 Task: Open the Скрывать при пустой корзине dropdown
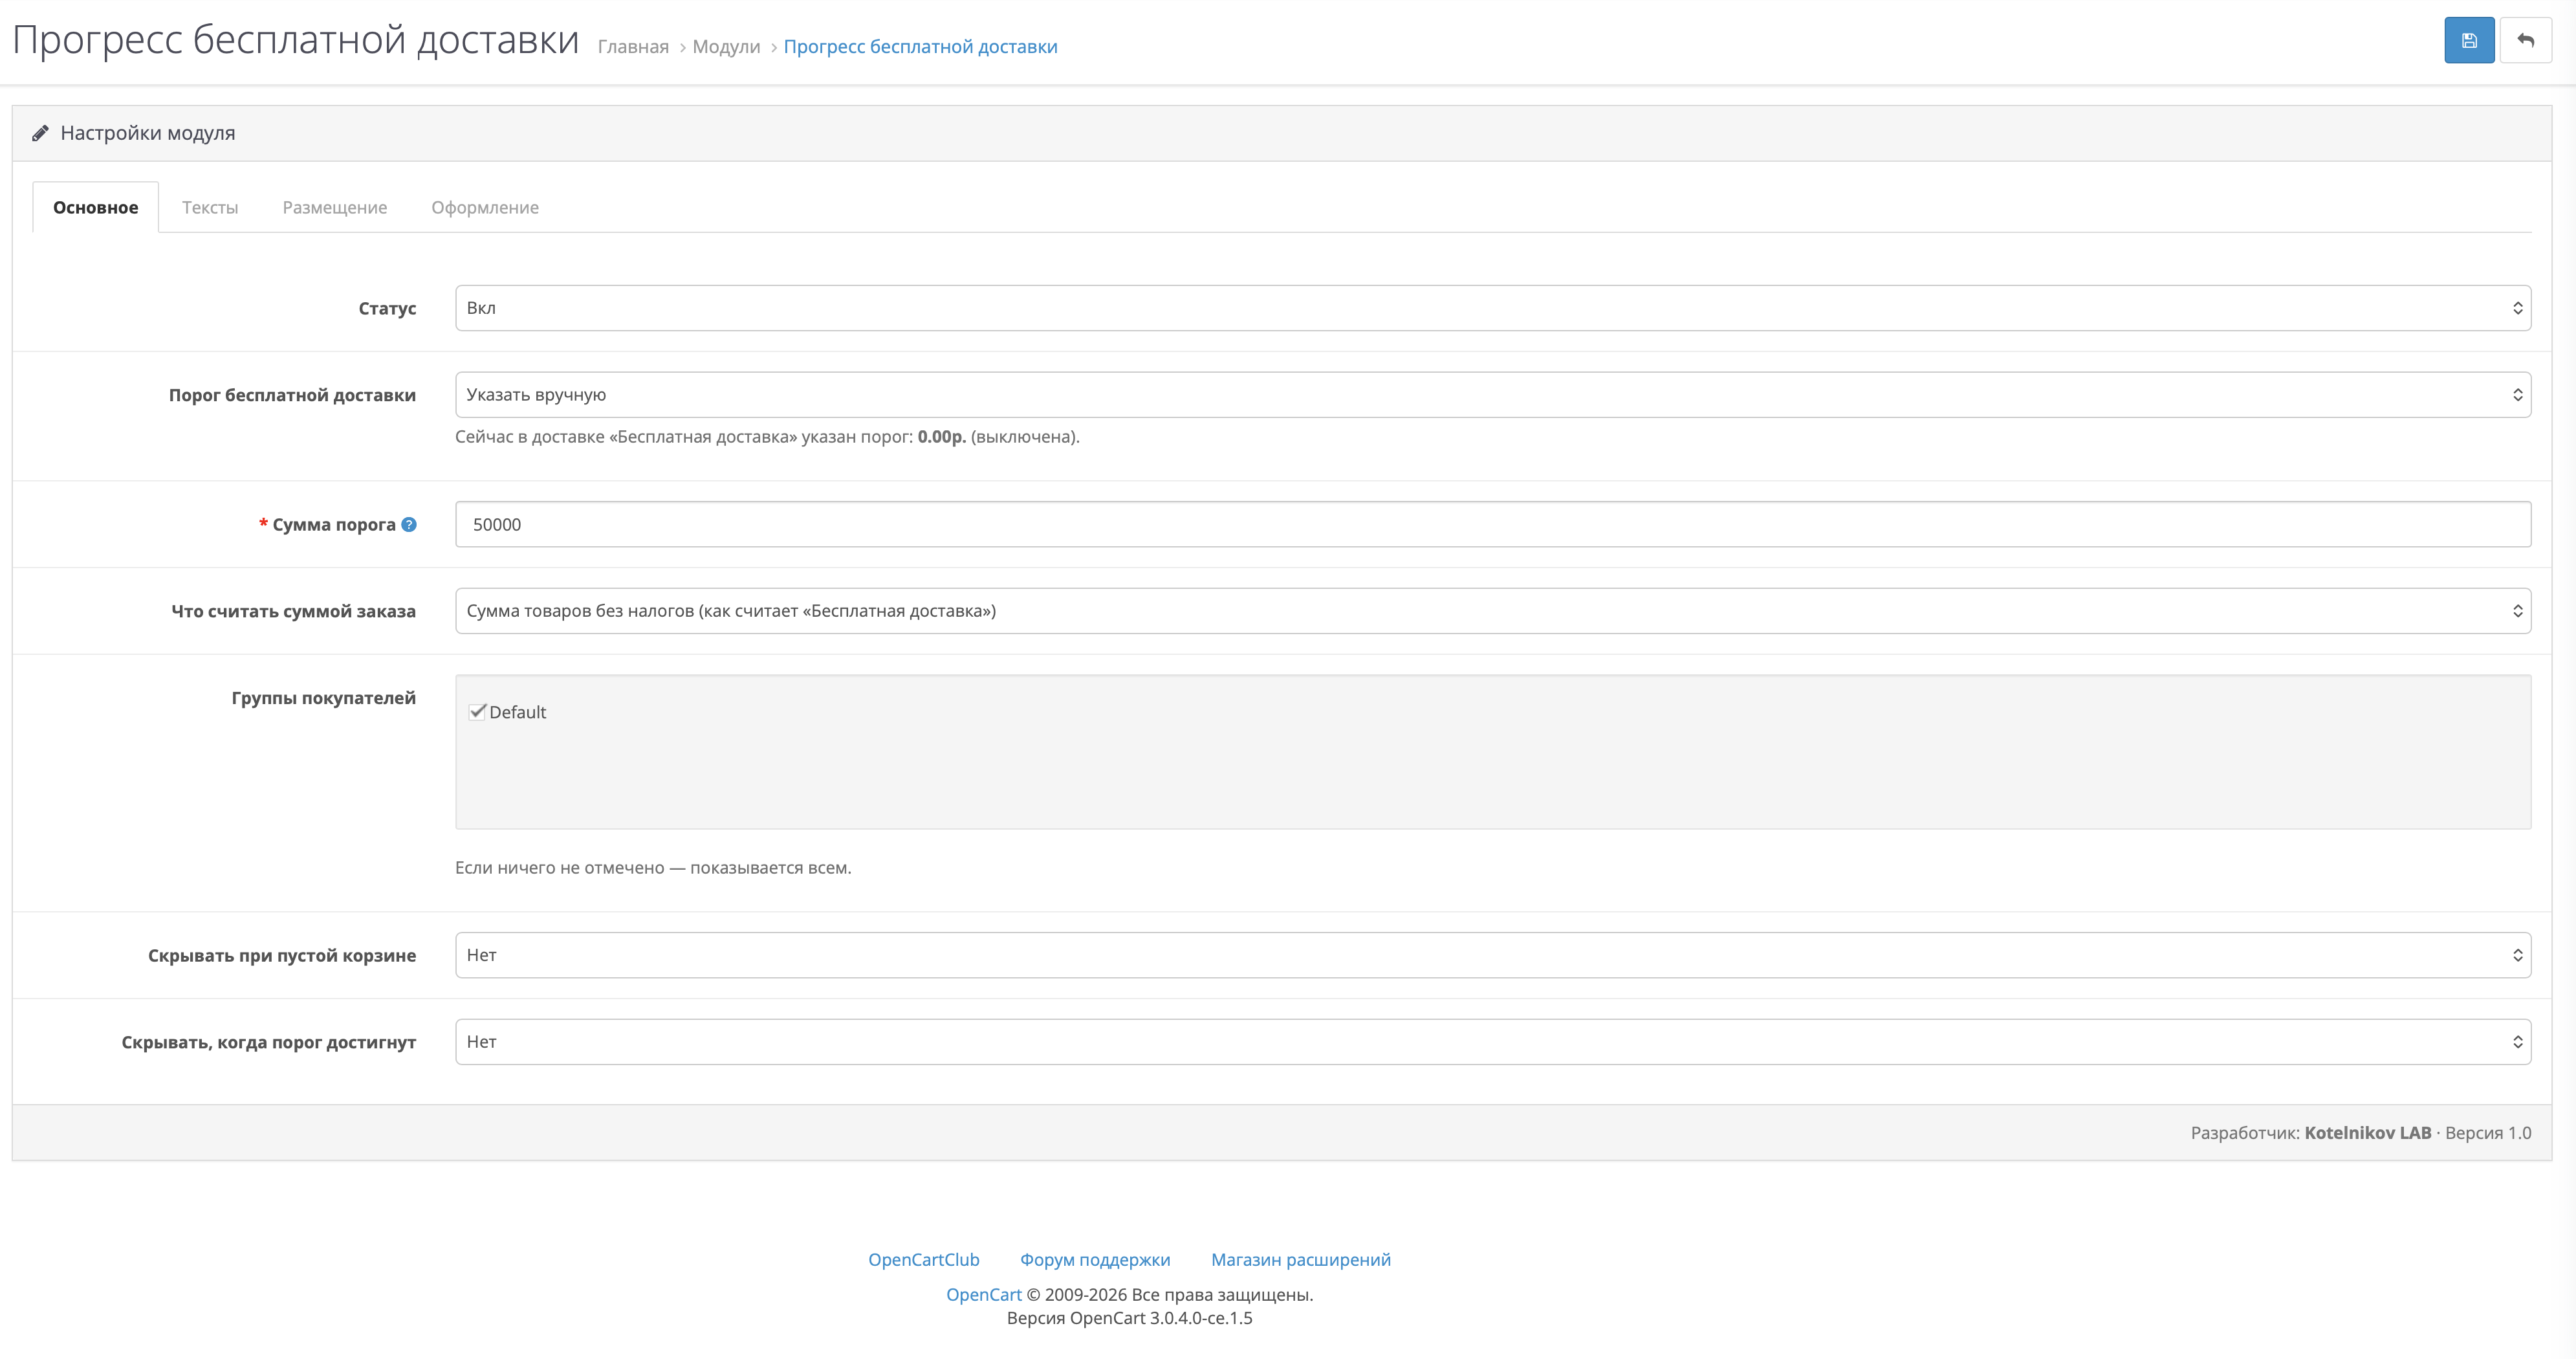(1493, 955)
